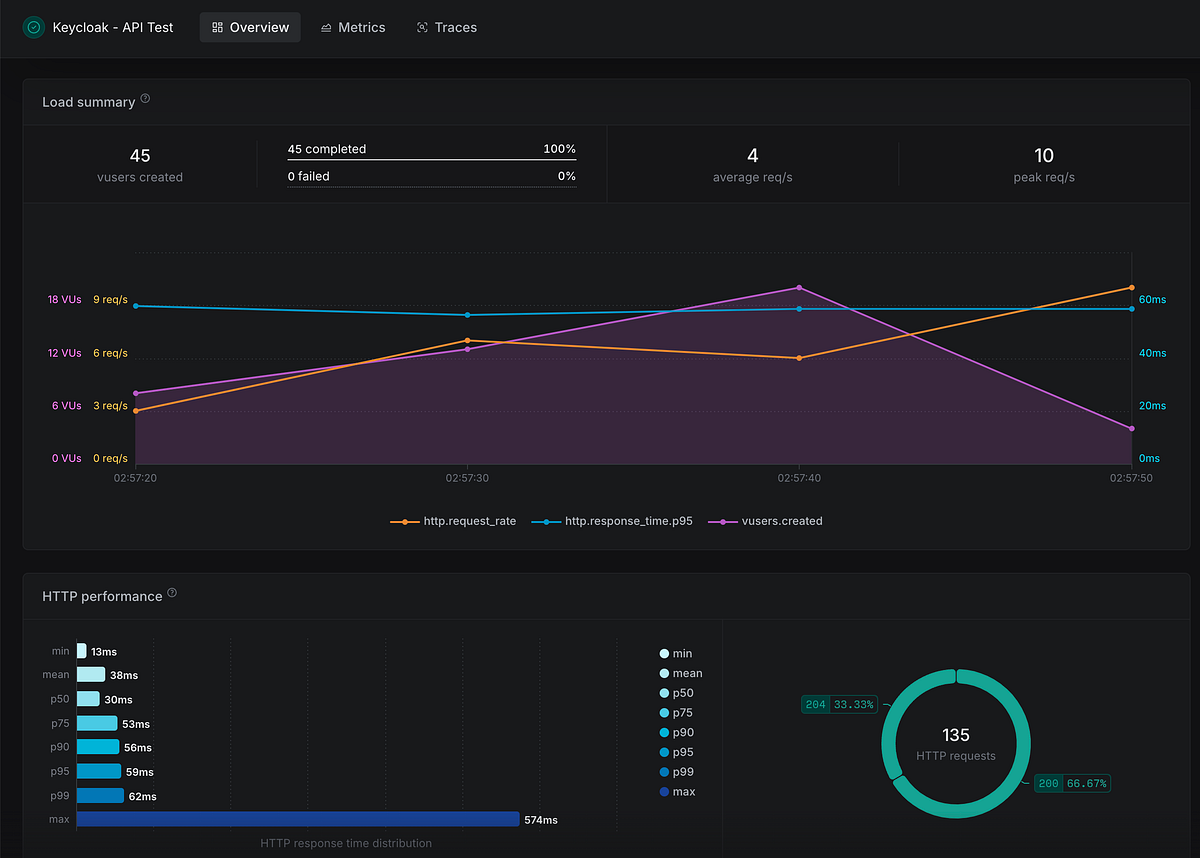Click the orange http.request_rate legend marker
The width and height of the screenshot is (1200, 858).
coord(401,521)
